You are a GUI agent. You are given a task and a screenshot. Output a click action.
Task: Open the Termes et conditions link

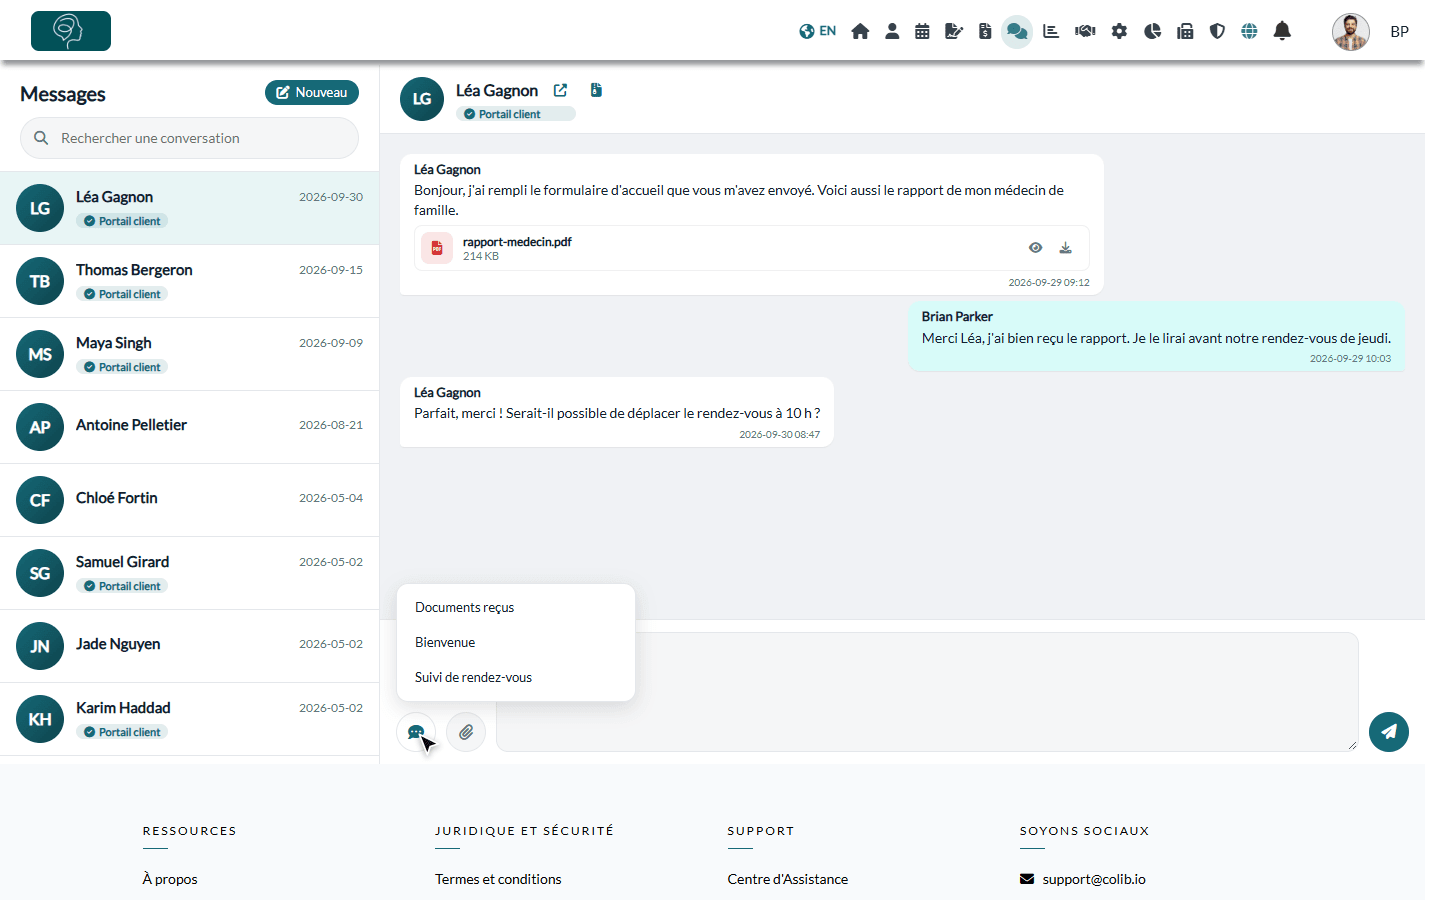click(x=498, y=879)
